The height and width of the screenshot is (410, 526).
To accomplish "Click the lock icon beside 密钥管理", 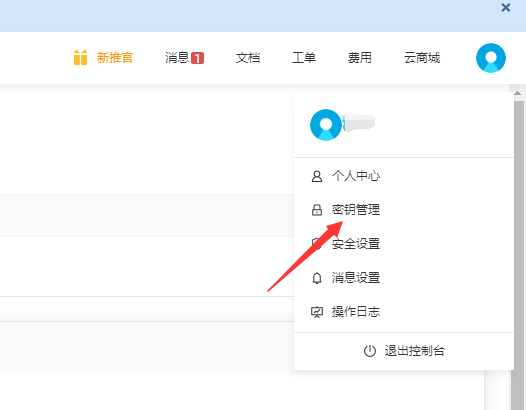I will [x=317, y=210].
